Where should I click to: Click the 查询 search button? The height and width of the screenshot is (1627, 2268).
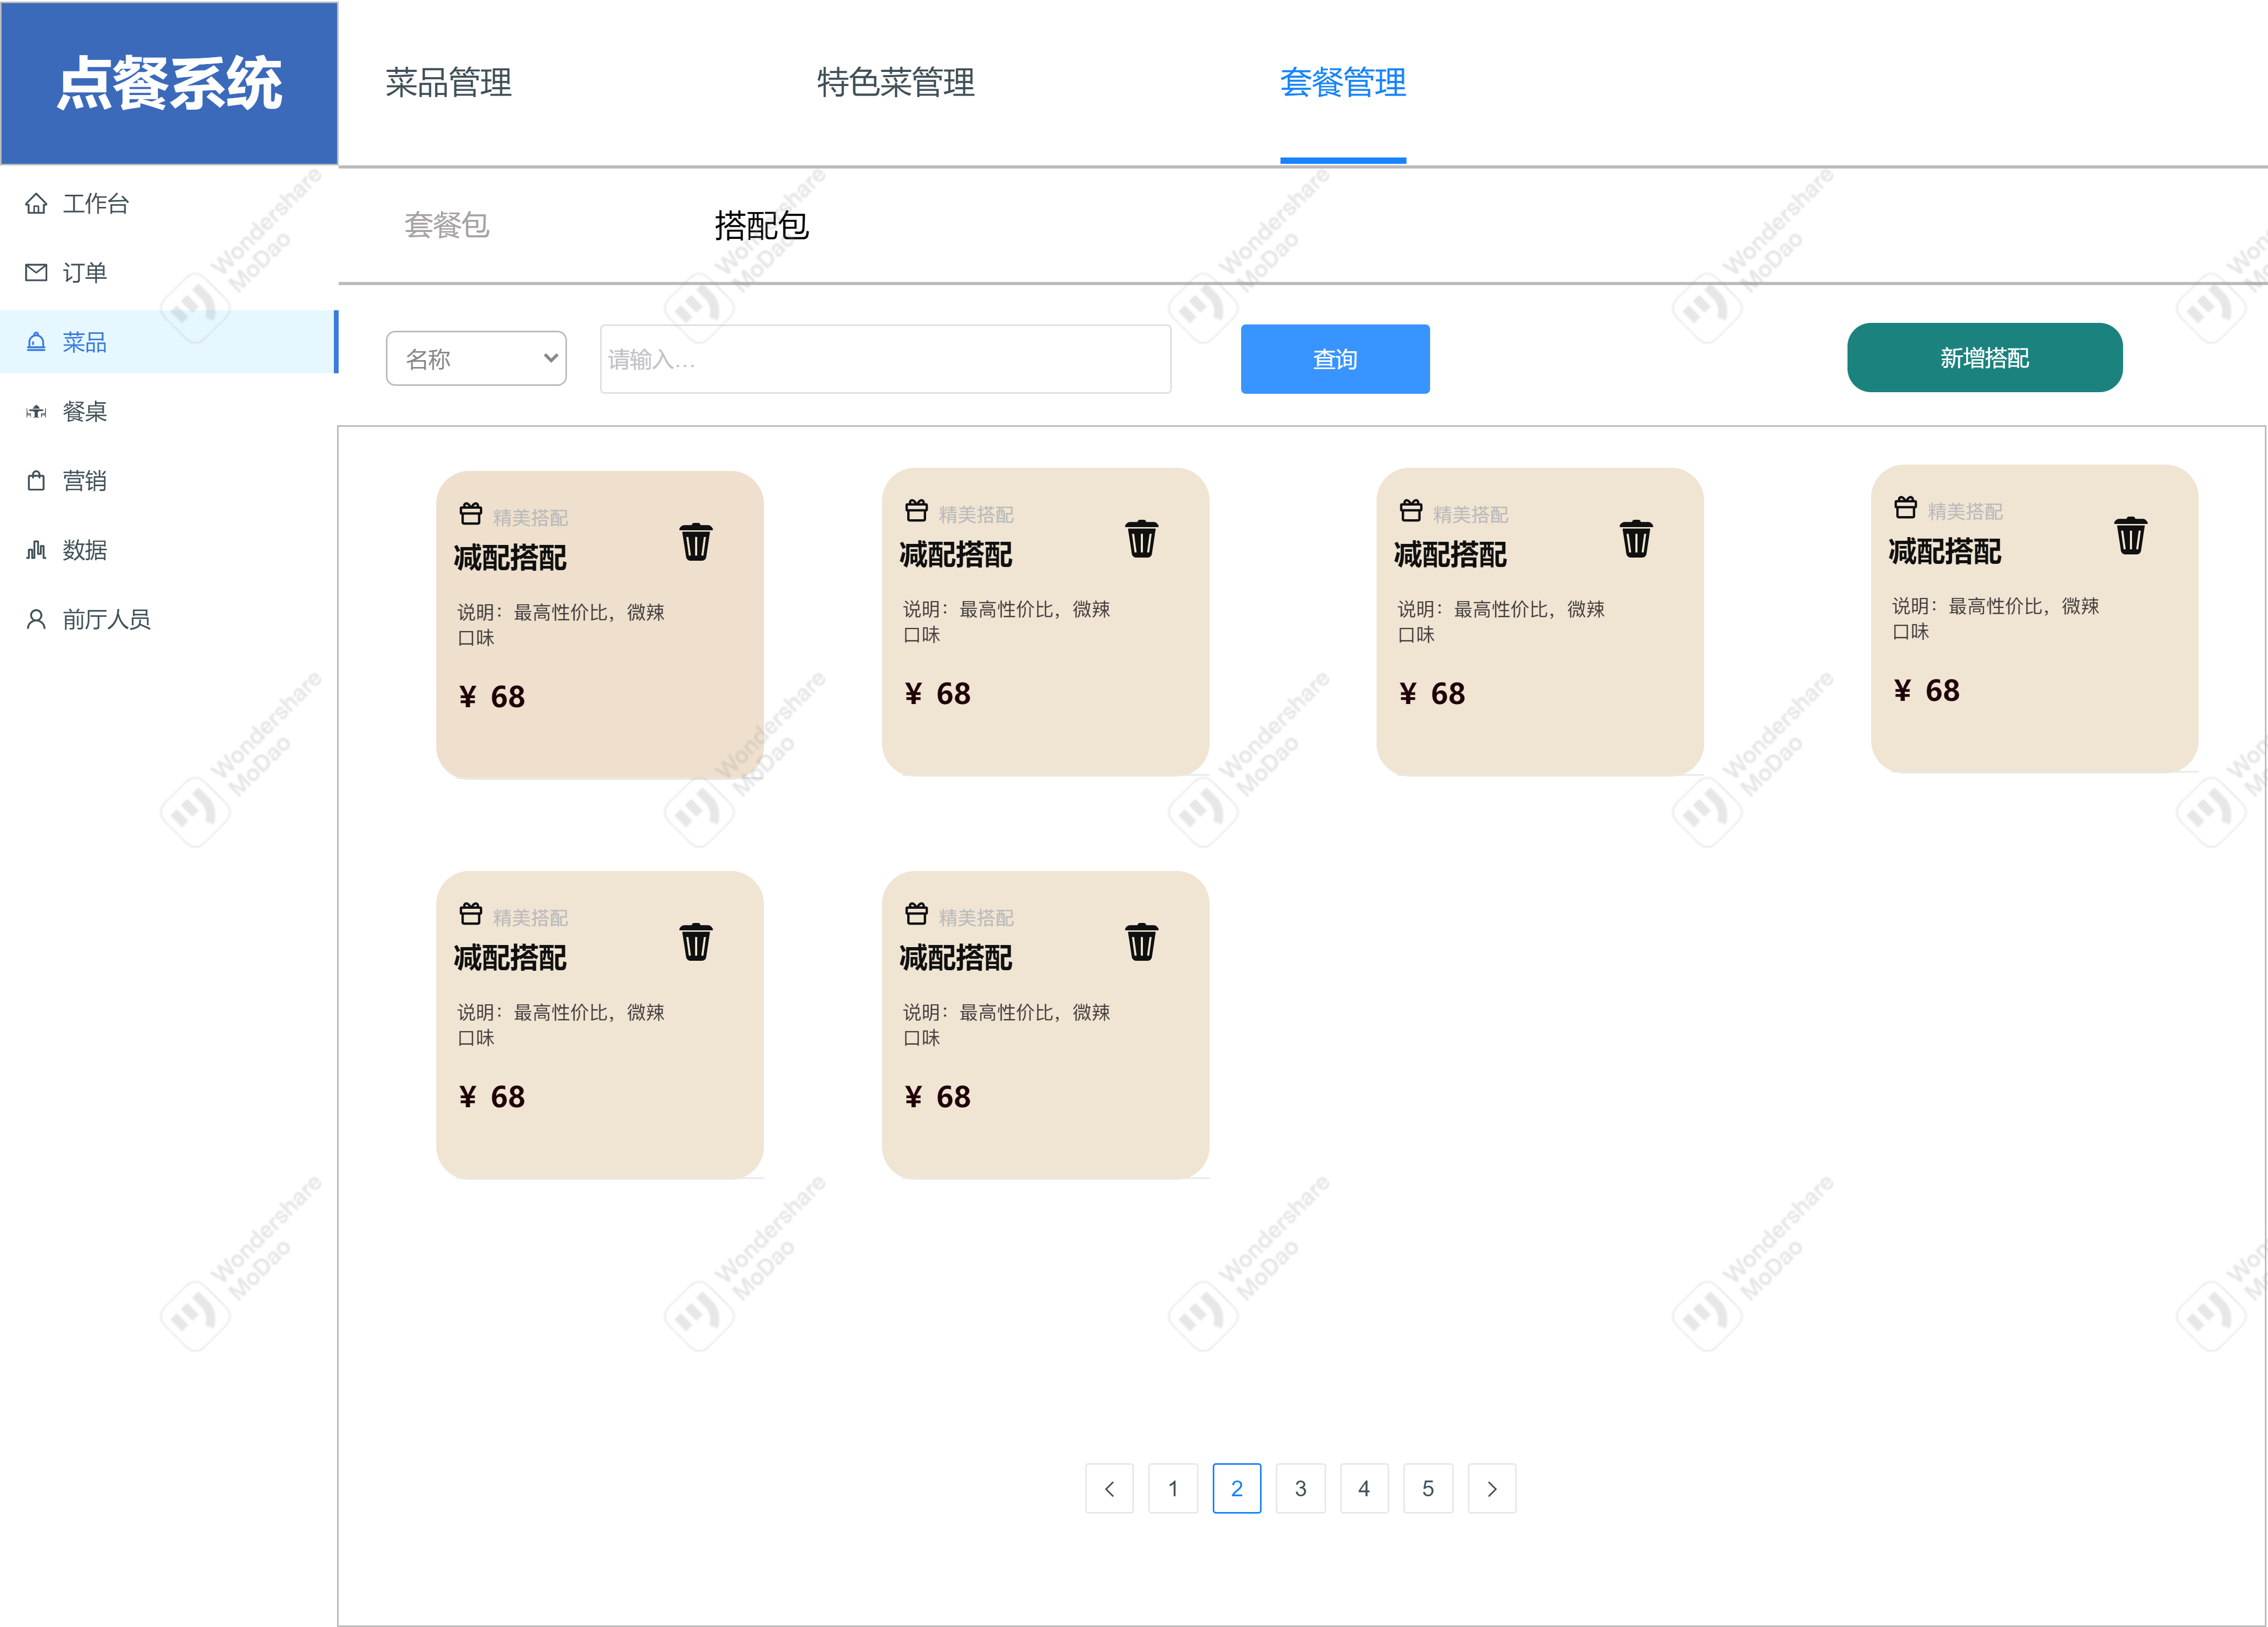coord(1335,359)
